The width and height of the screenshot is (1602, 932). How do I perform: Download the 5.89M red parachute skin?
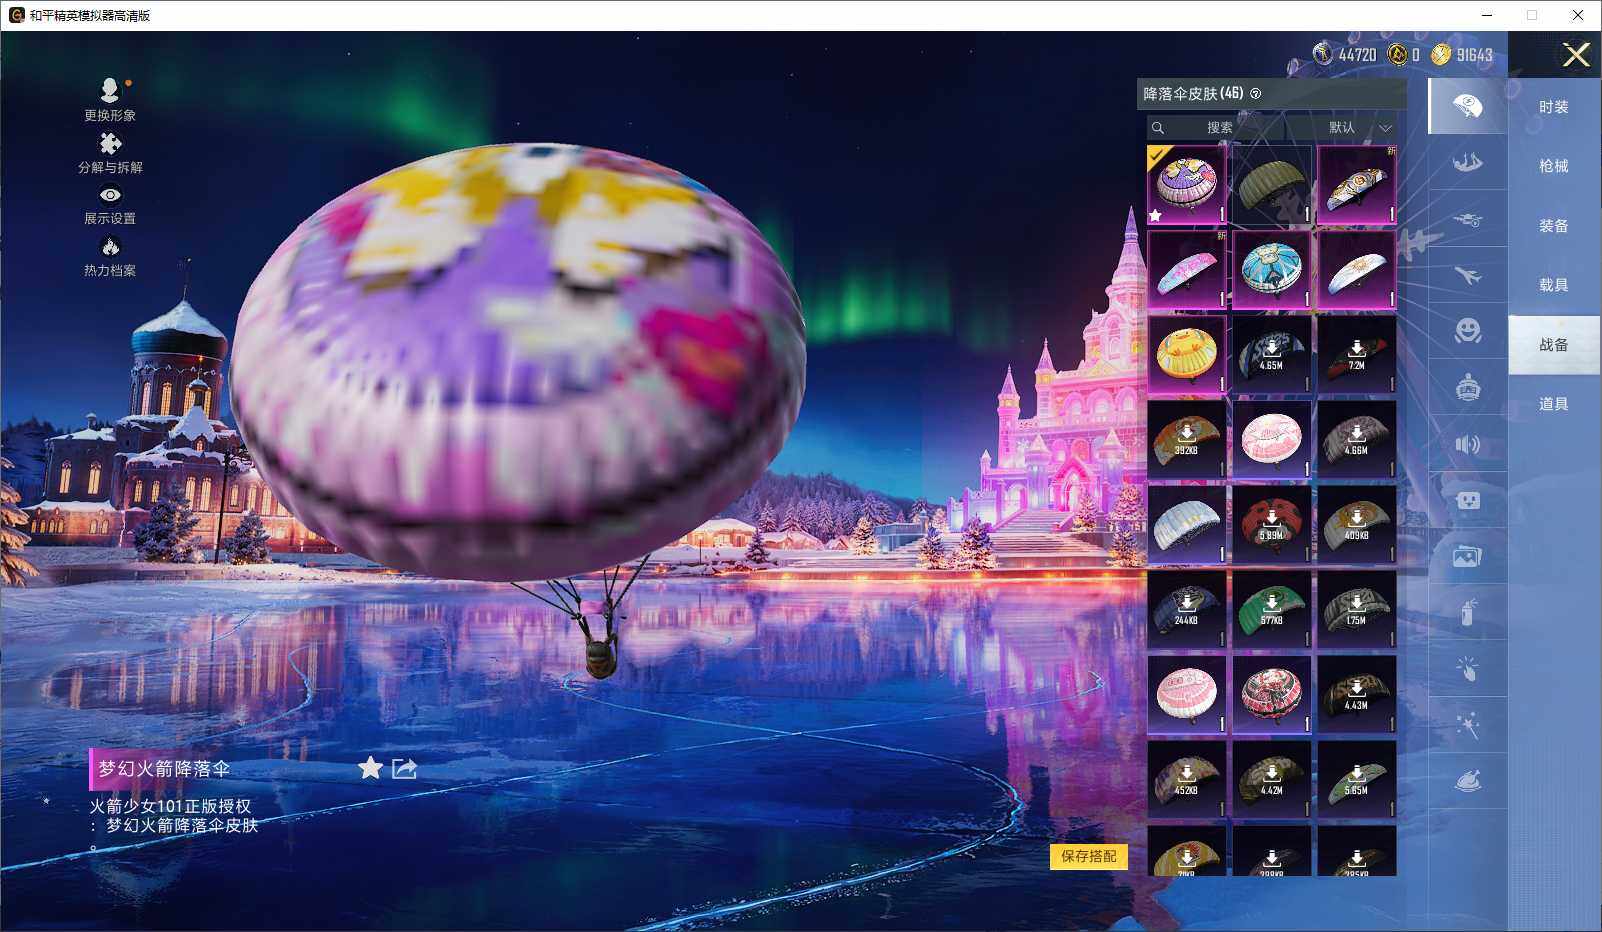coord(1271,524)
